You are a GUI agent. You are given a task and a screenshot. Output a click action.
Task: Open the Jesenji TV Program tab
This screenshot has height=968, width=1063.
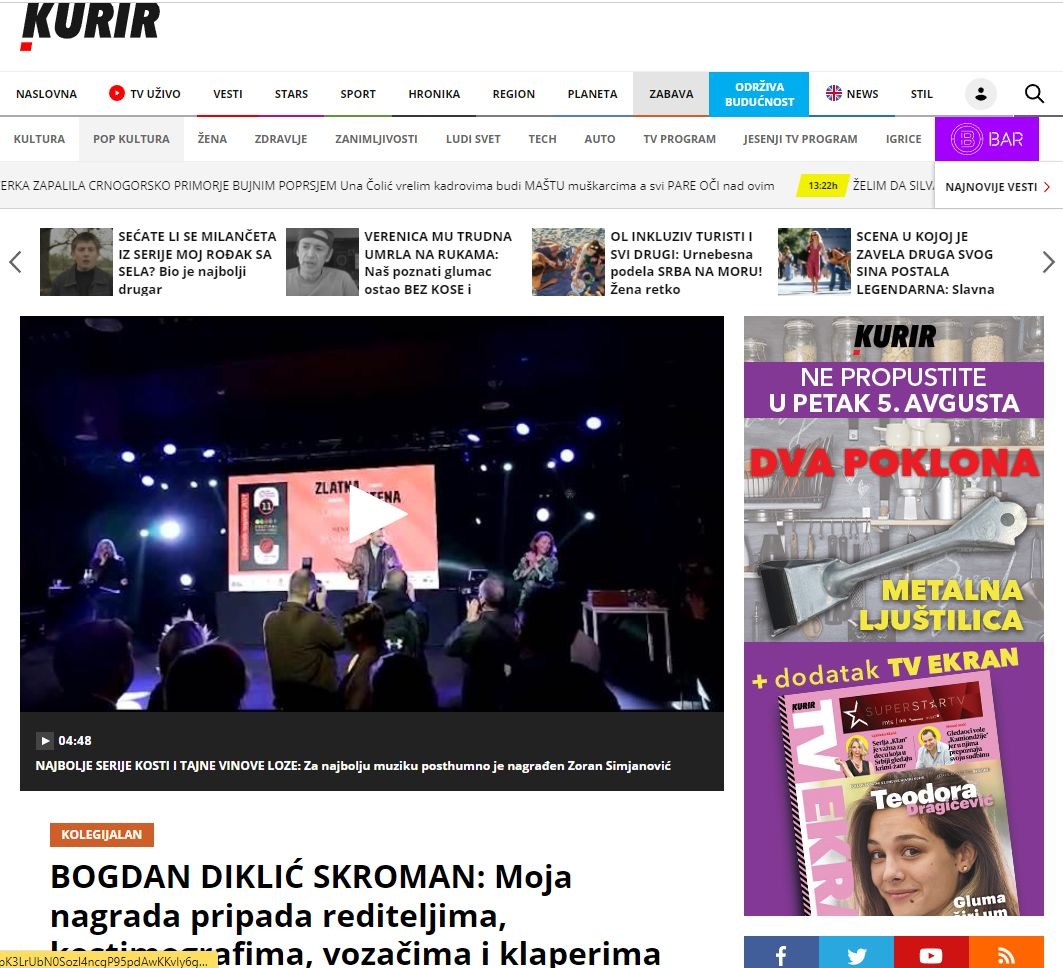(800, 139)
